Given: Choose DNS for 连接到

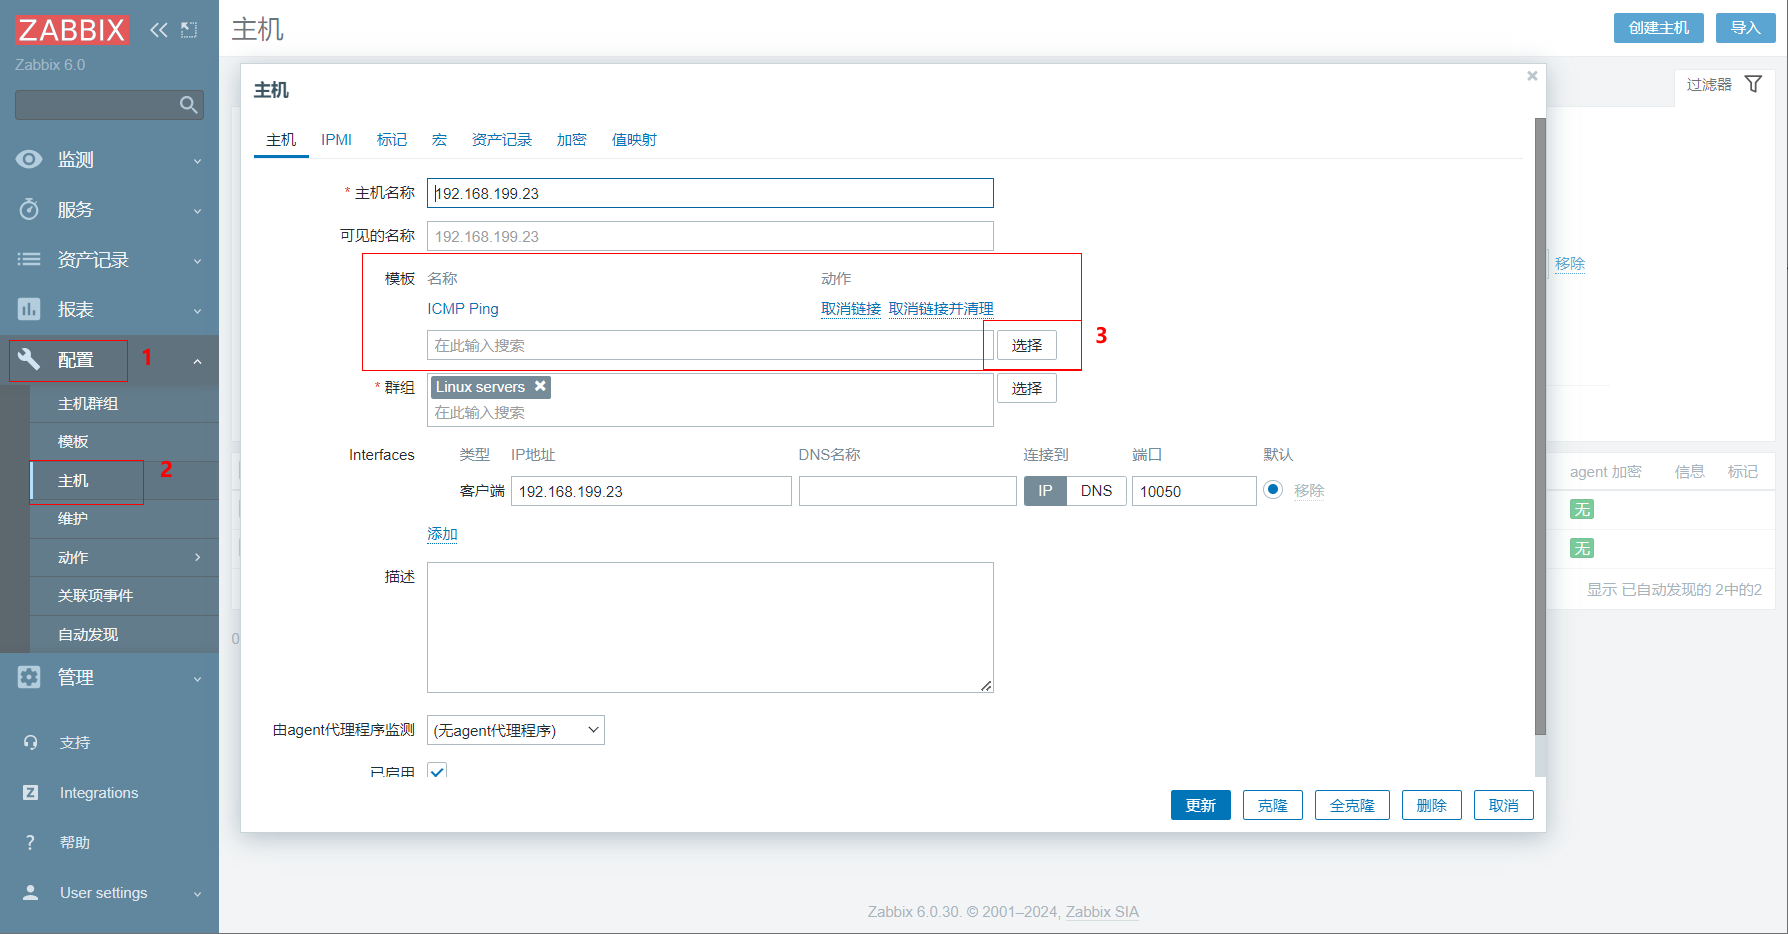Looking at the screenshot, I should [x=1096, y=491].
